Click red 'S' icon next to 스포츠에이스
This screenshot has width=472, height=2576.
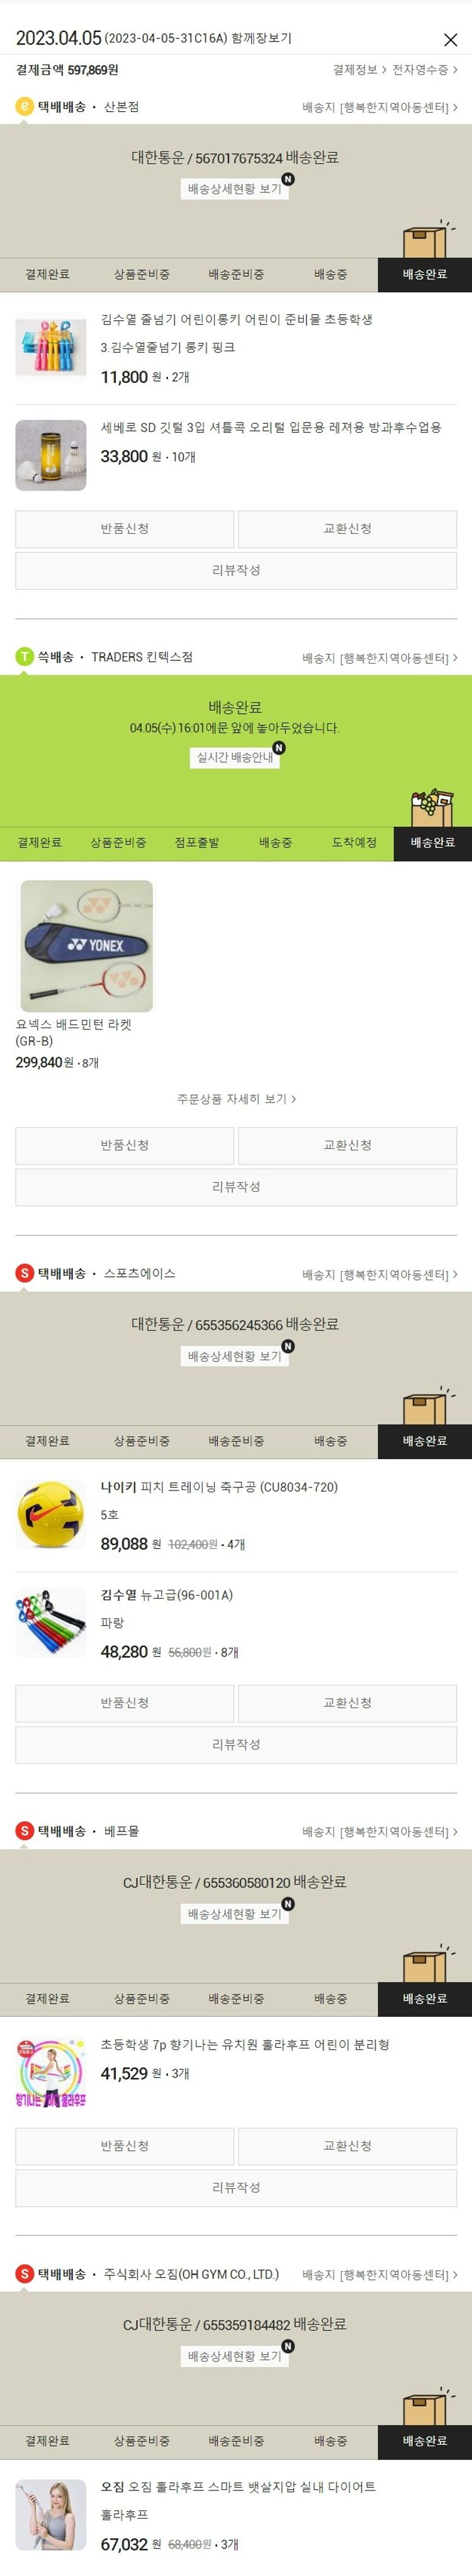tap(25, 1273)
